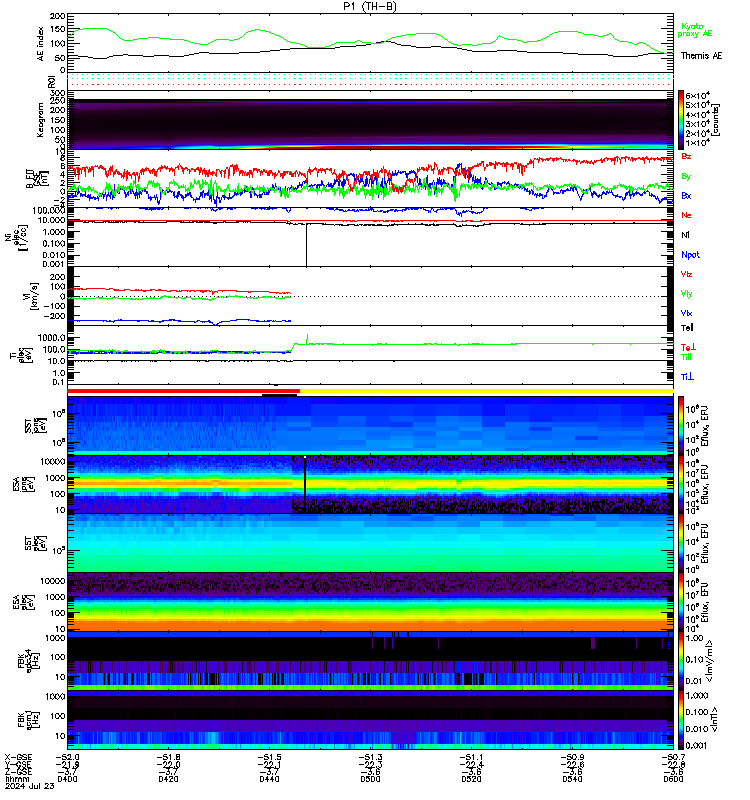Click the black vertical gap in ESA ion spectrogram
The width and height of the screenshot is (750, 800).
pyautogui.click(x=305, y=485)
